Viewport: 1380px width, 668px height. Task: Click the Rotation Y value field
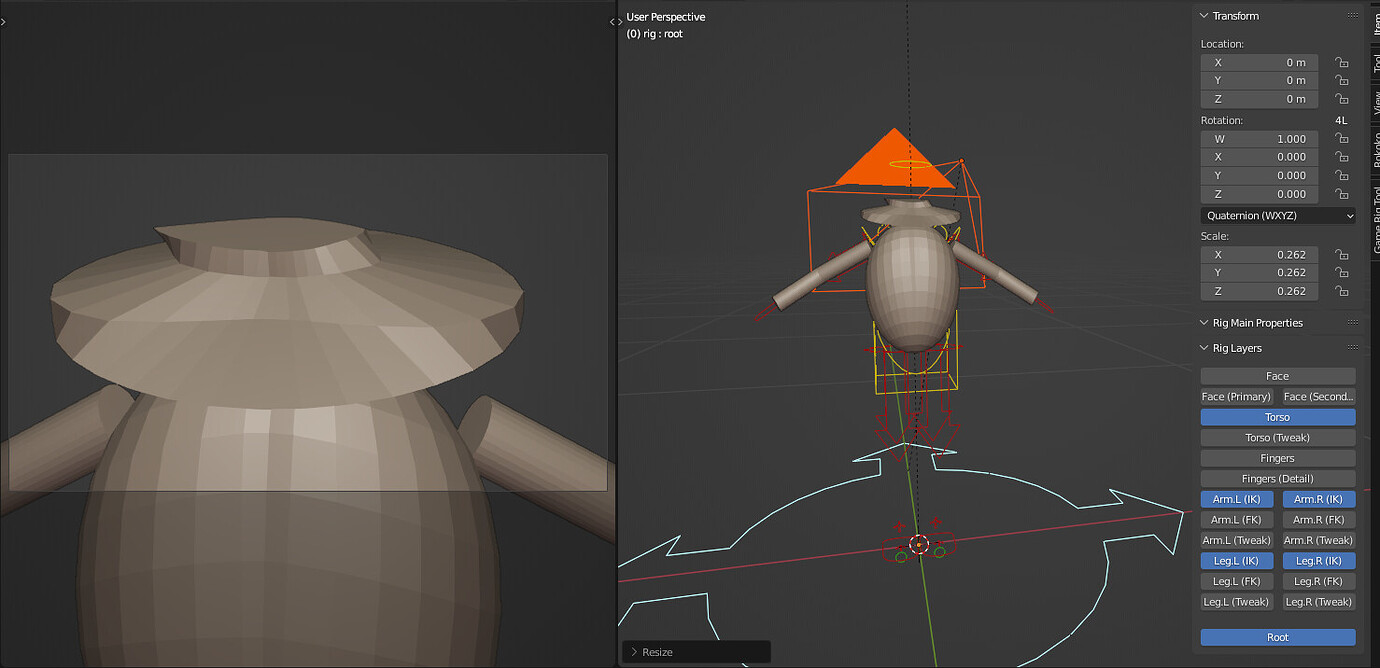pyautogui.click(x=1260, y=175)
